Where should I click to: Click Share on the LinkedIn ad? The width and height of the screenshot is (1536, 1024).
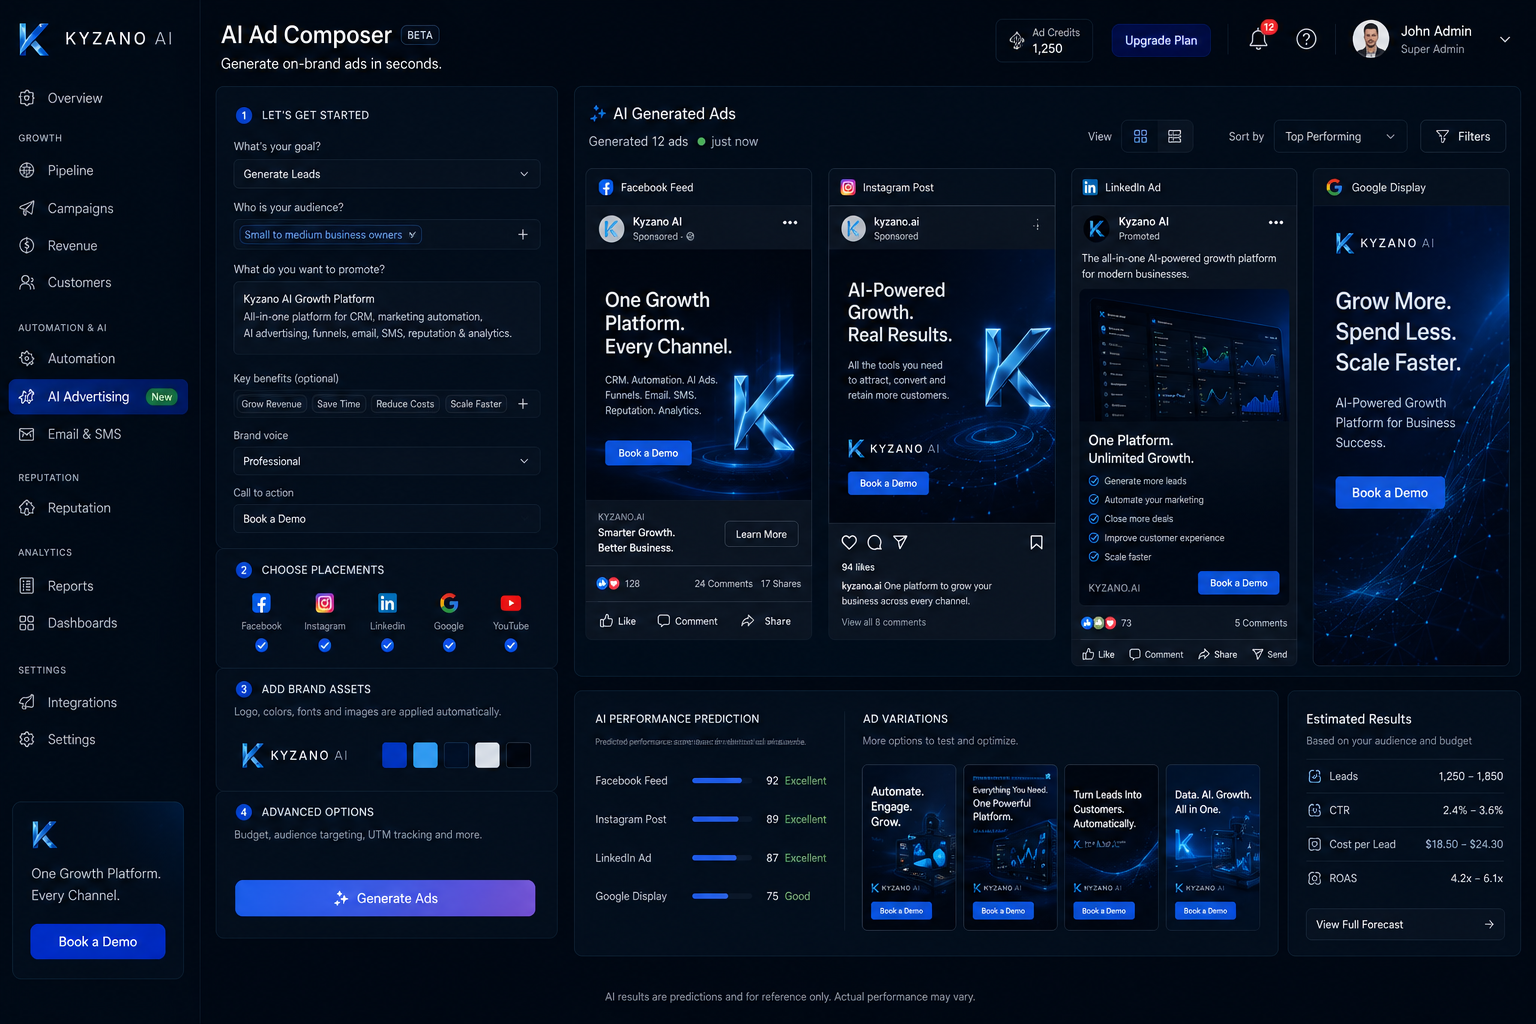(x=1218, y=654)
